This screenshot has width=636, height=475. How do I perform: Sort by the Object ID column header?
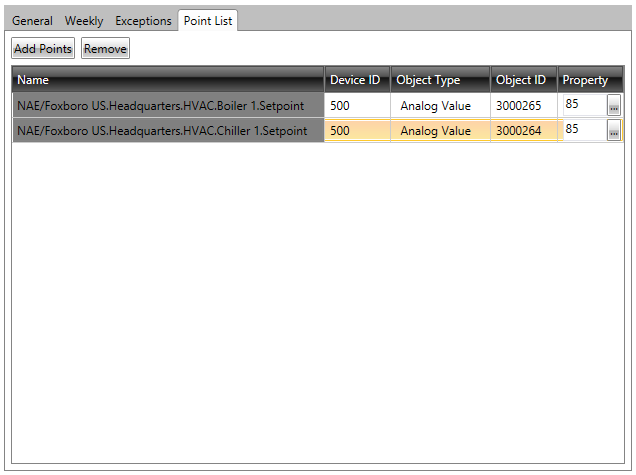click(523, 80)
